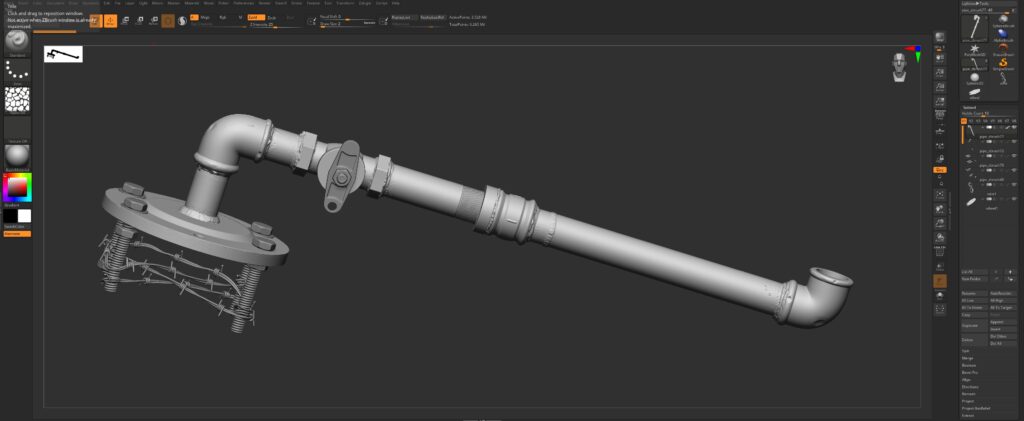Click the head camera view gizmo

tap(901, 67)
